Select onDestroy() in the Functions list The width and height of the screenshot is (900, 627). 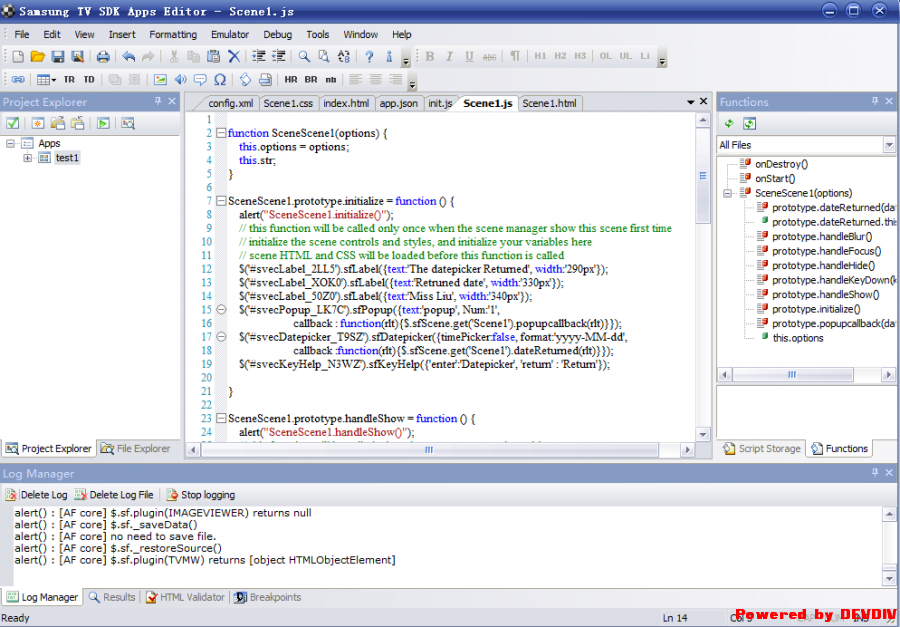coord(781,164)
